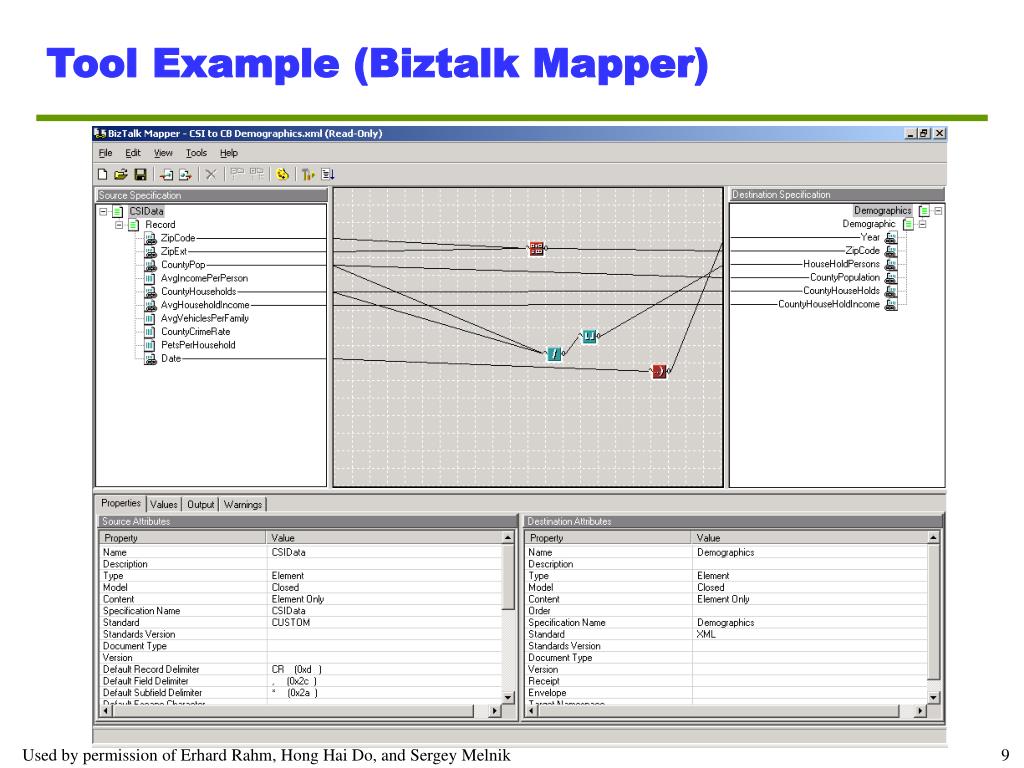Click scroll-right arrow in Destination Attributes

921,711
